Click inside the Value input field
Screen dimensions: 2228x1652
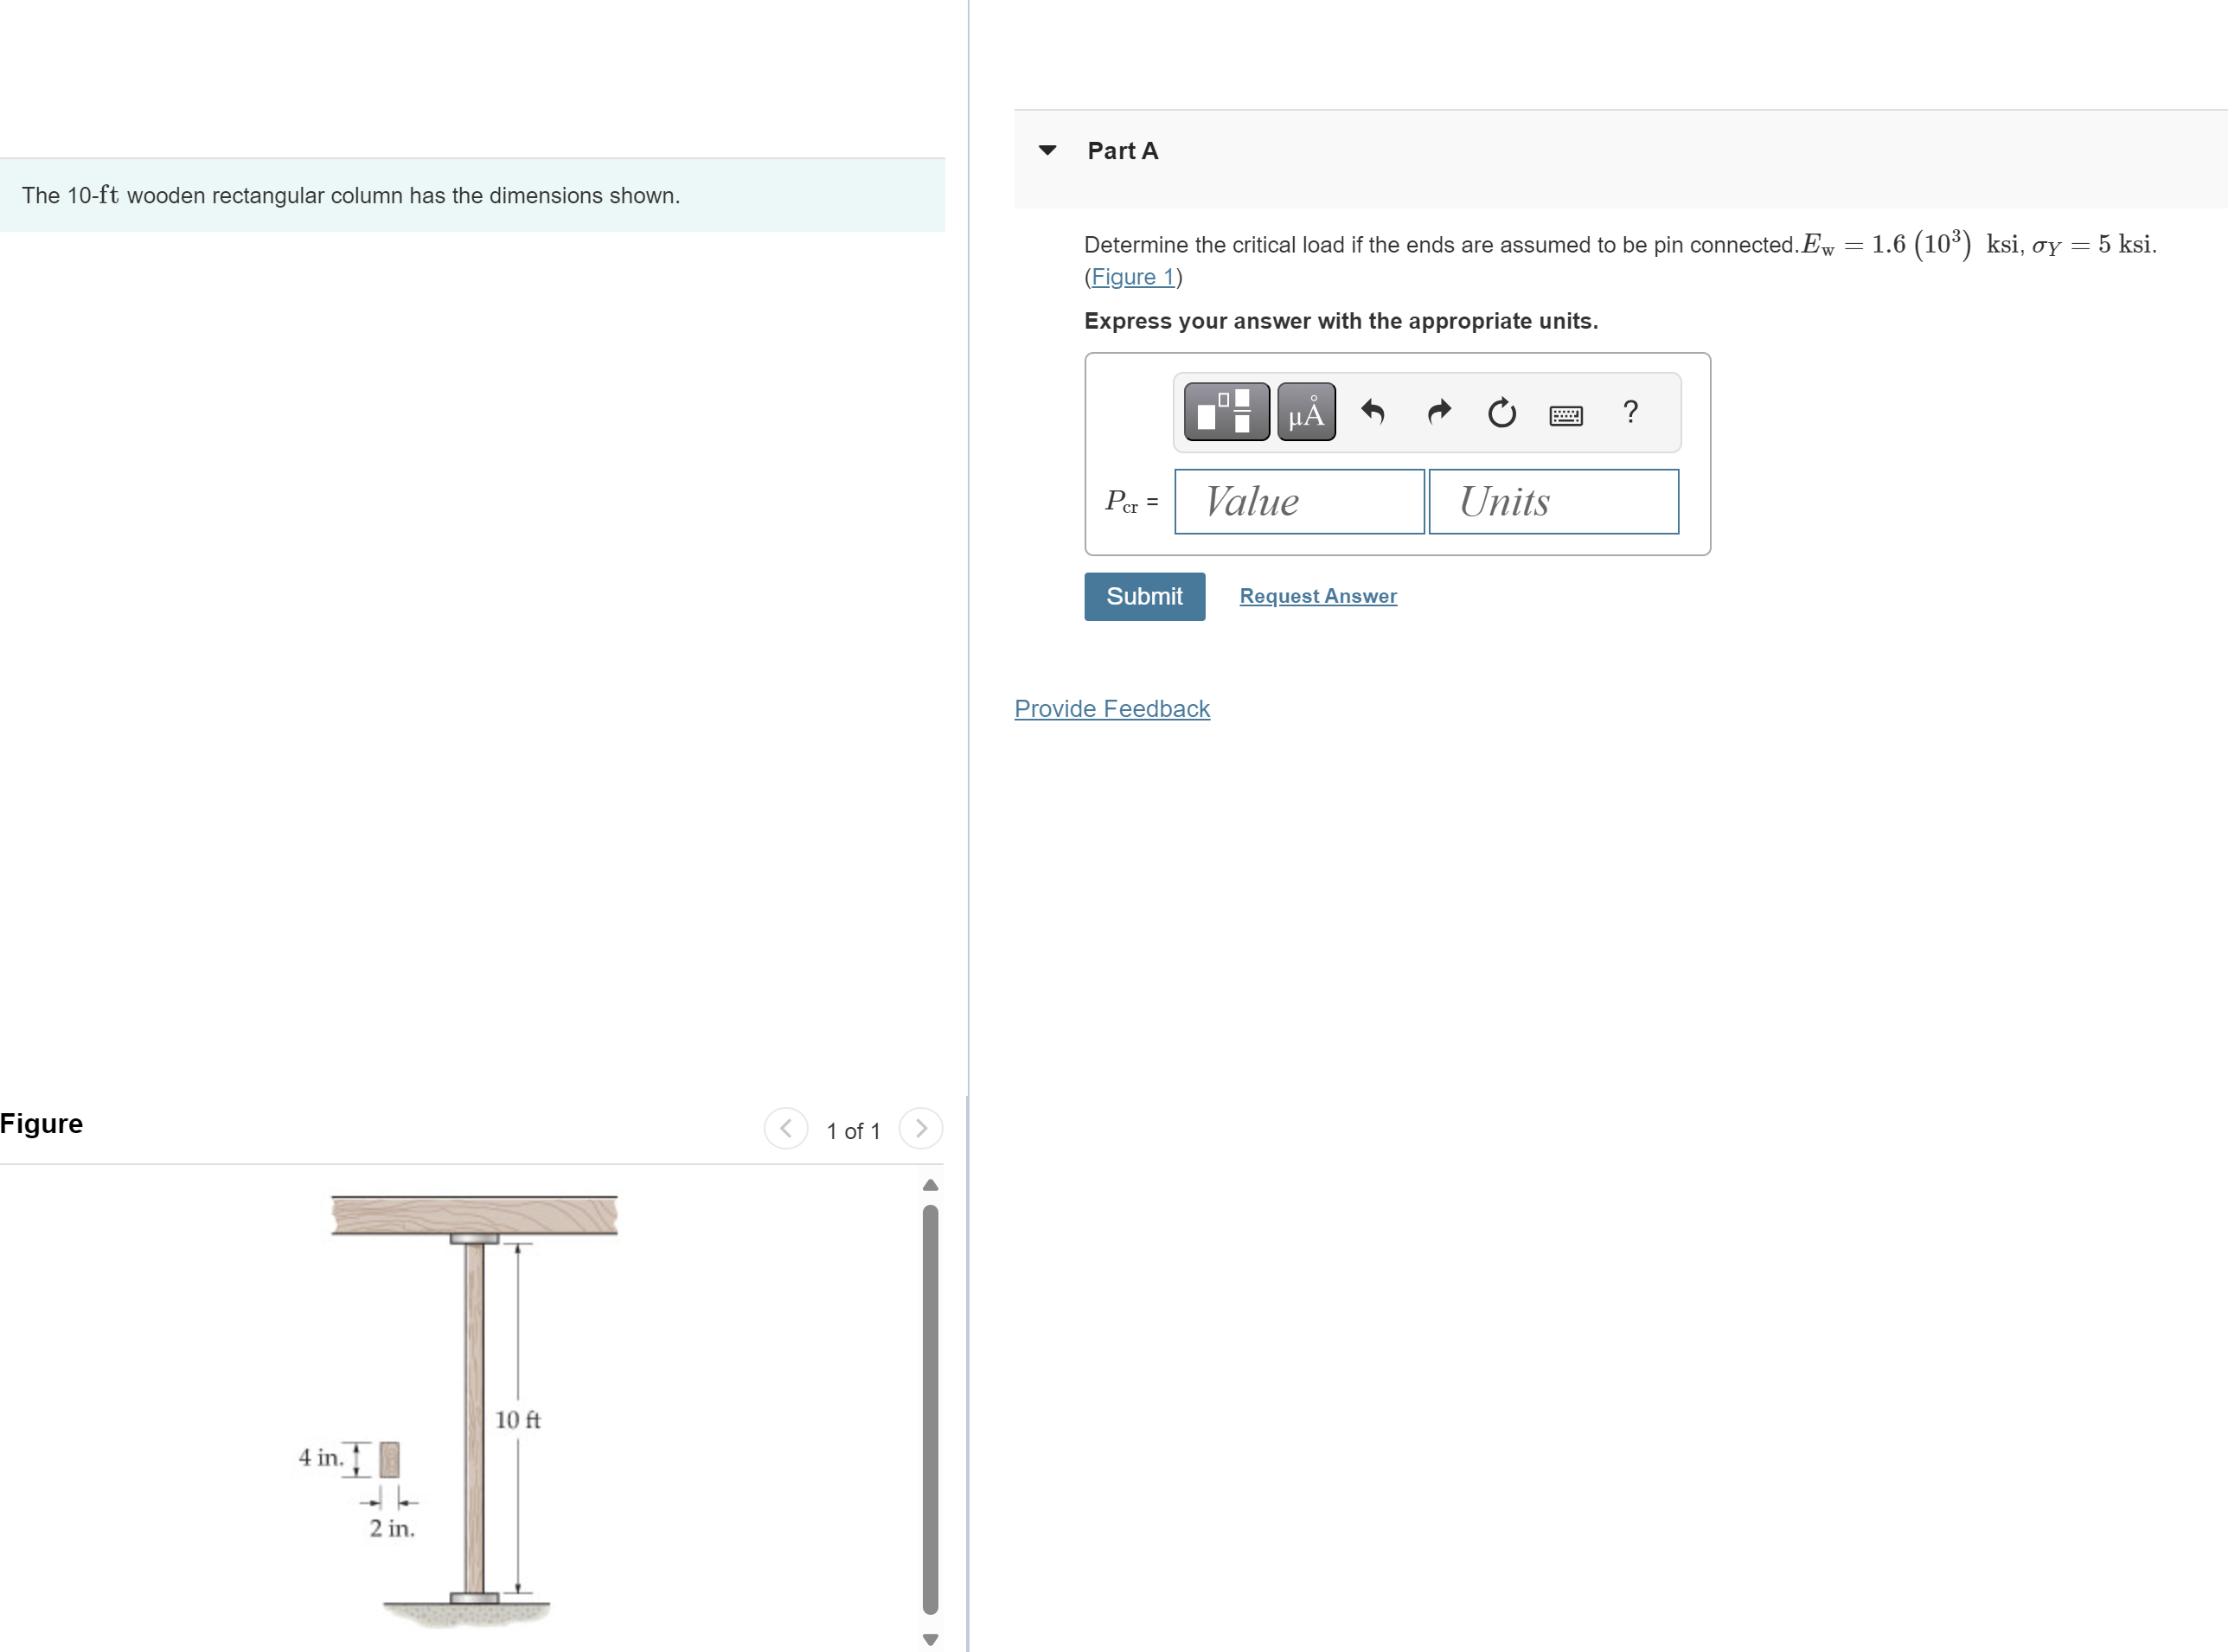click(1298, 501)
